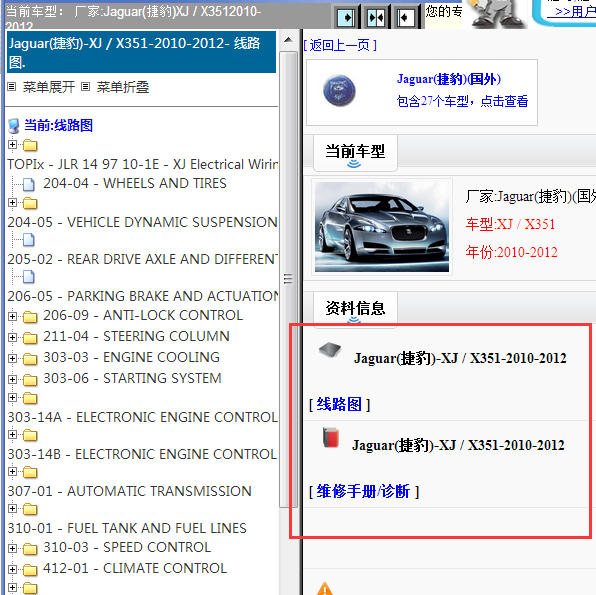Expand the node above 204-05 Vehicle Dynamic Suspension
Screen dimensions: 596x595
click(12, 203)
